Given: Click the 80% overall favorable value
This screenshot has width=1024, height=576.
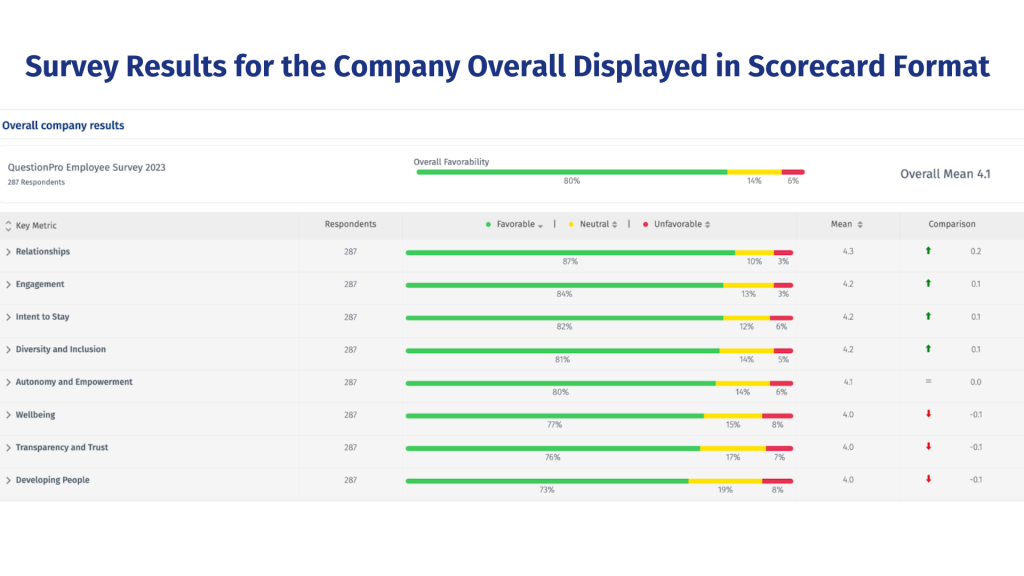Looking at the screenshot, I should 571,181.
